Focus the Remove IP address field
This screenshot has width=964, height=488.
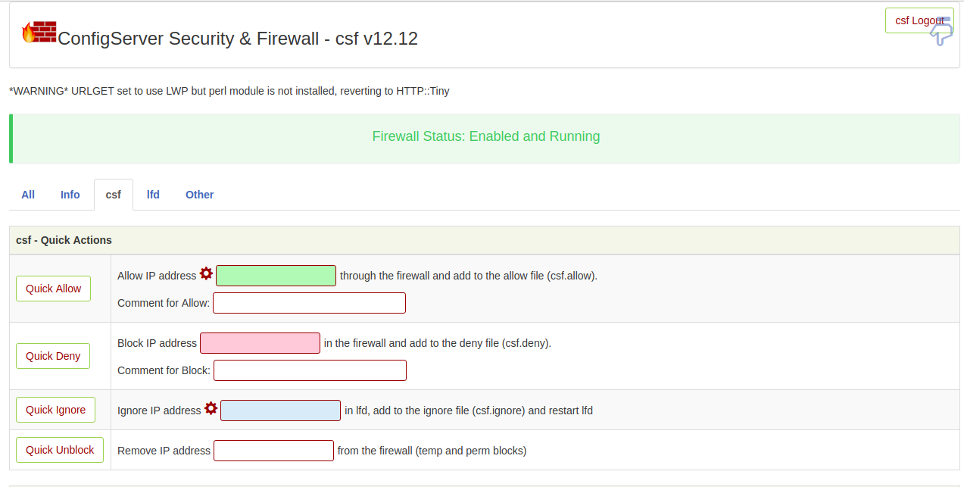[x=274, y=451]
